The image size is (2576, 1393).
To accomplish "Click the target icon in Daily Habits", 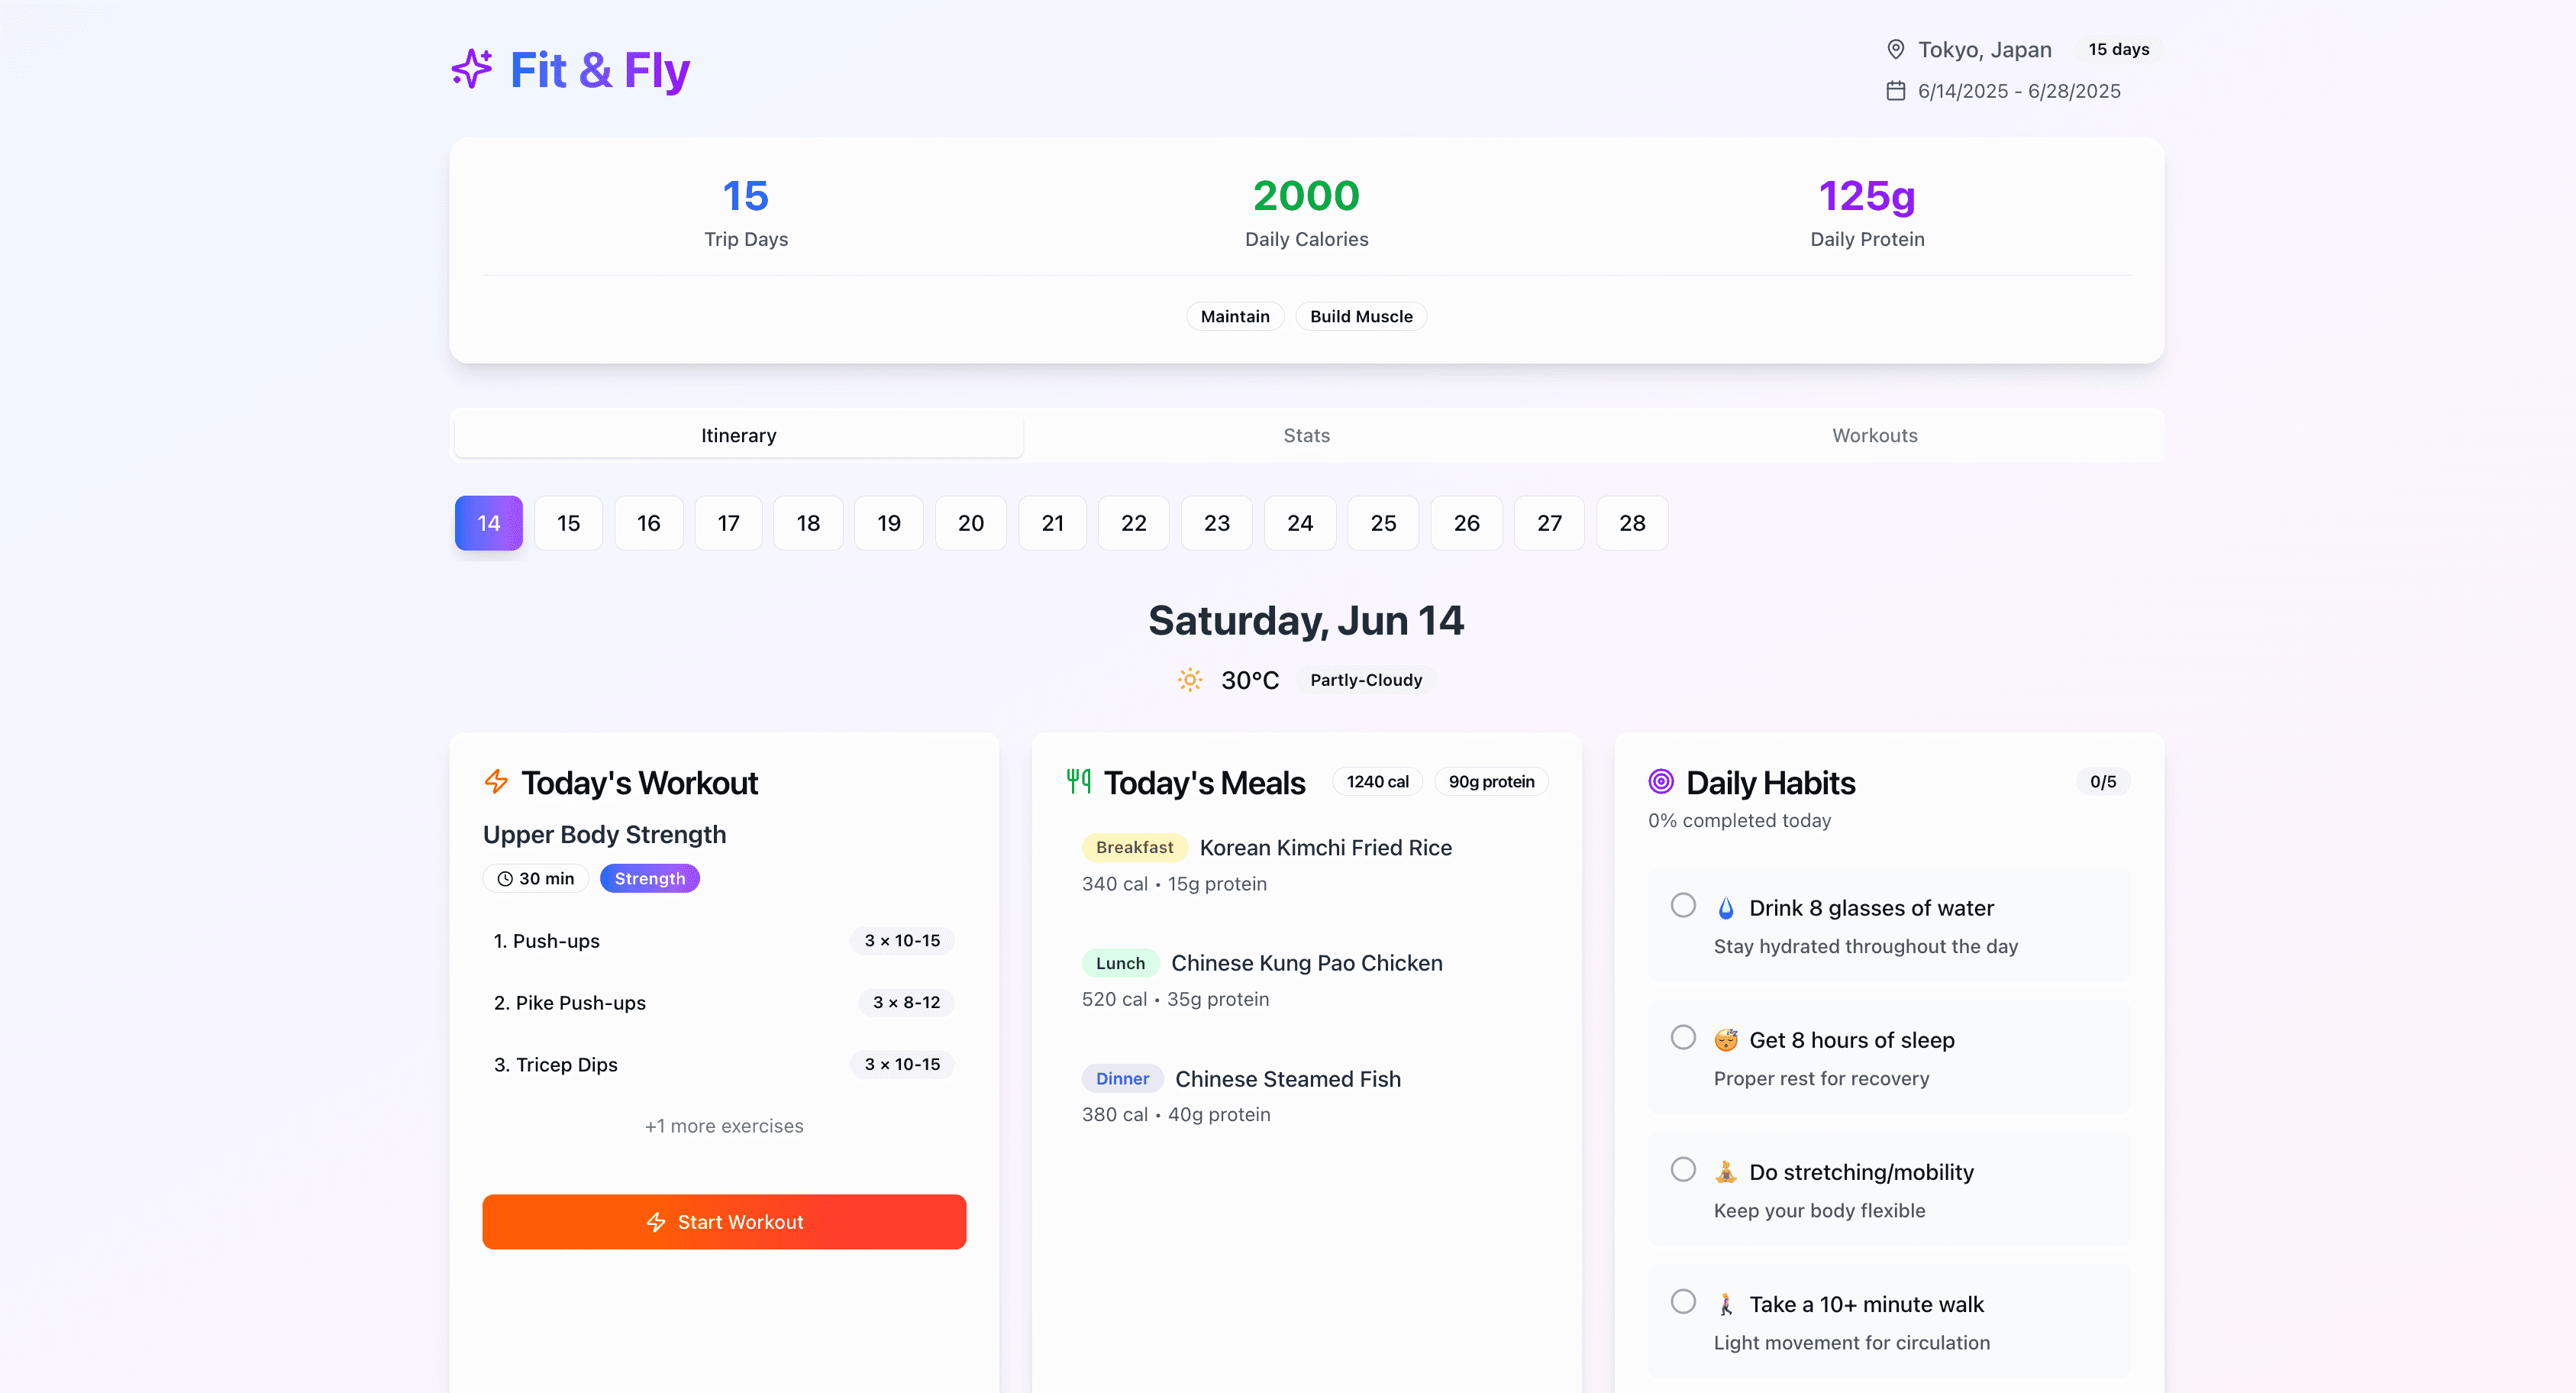I will coord(1661,781).
